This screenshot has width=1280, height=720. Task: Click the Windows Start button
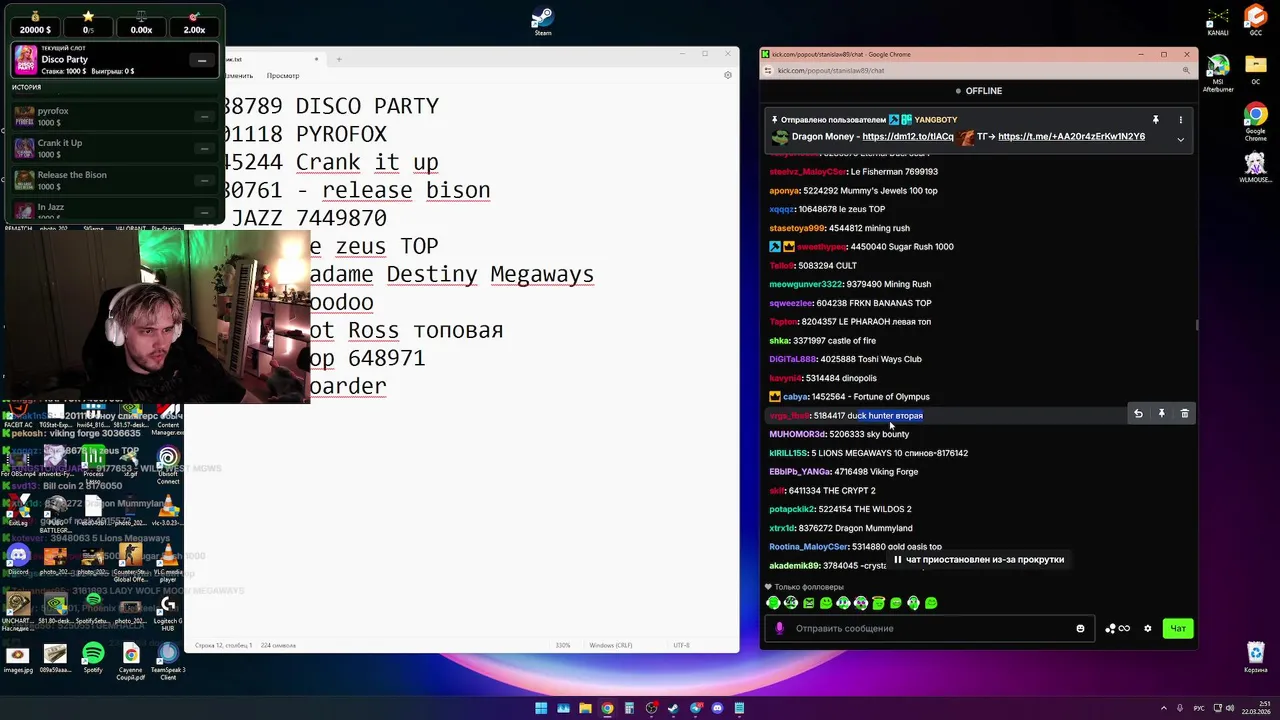click(x=541, y=708)
